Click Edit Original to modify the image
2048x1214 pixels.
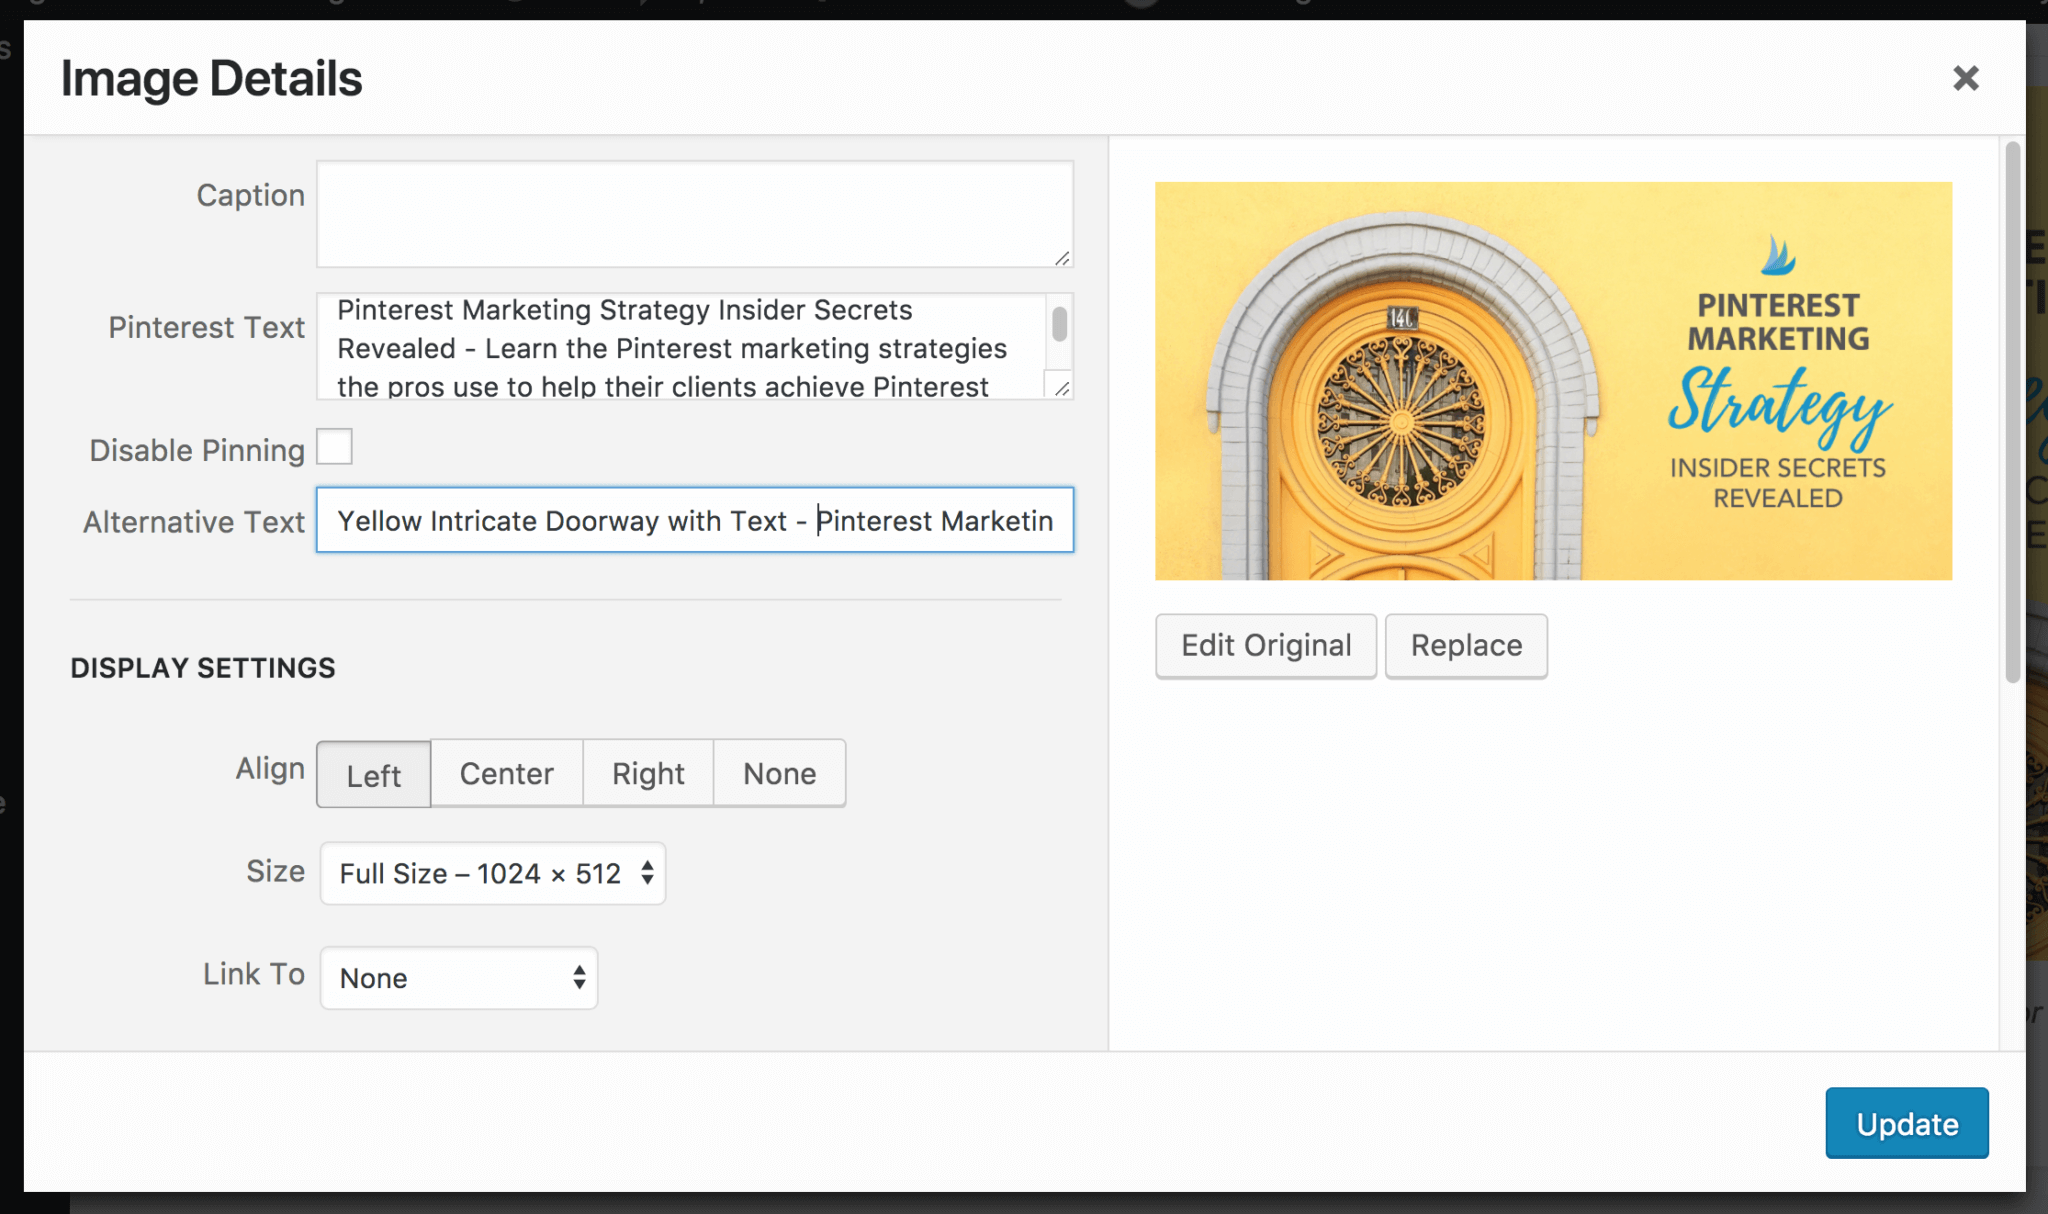click(x=1266, y=645)
